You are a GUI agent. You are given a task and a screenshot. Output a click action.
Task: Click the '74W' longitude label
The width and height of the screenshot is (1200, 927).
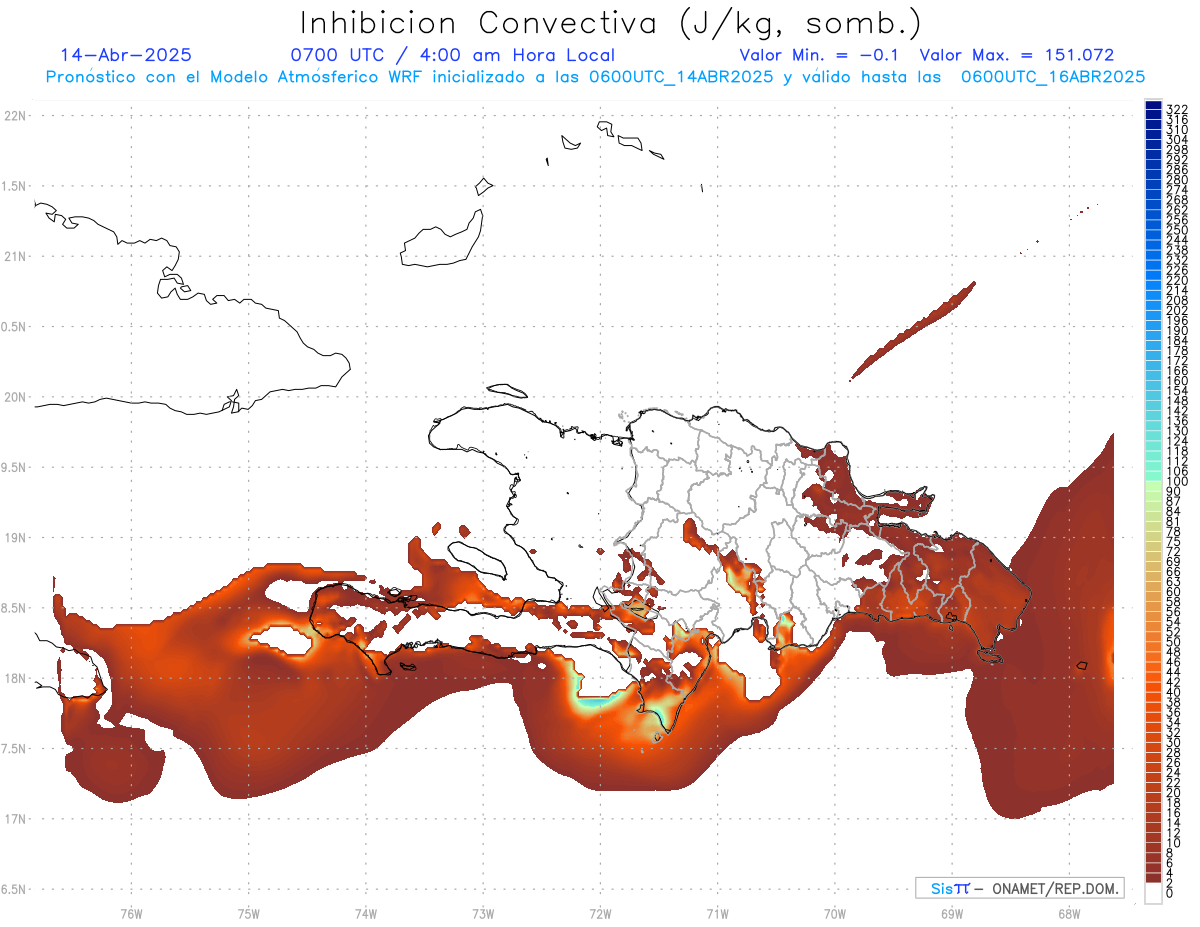tap(366, 913)
